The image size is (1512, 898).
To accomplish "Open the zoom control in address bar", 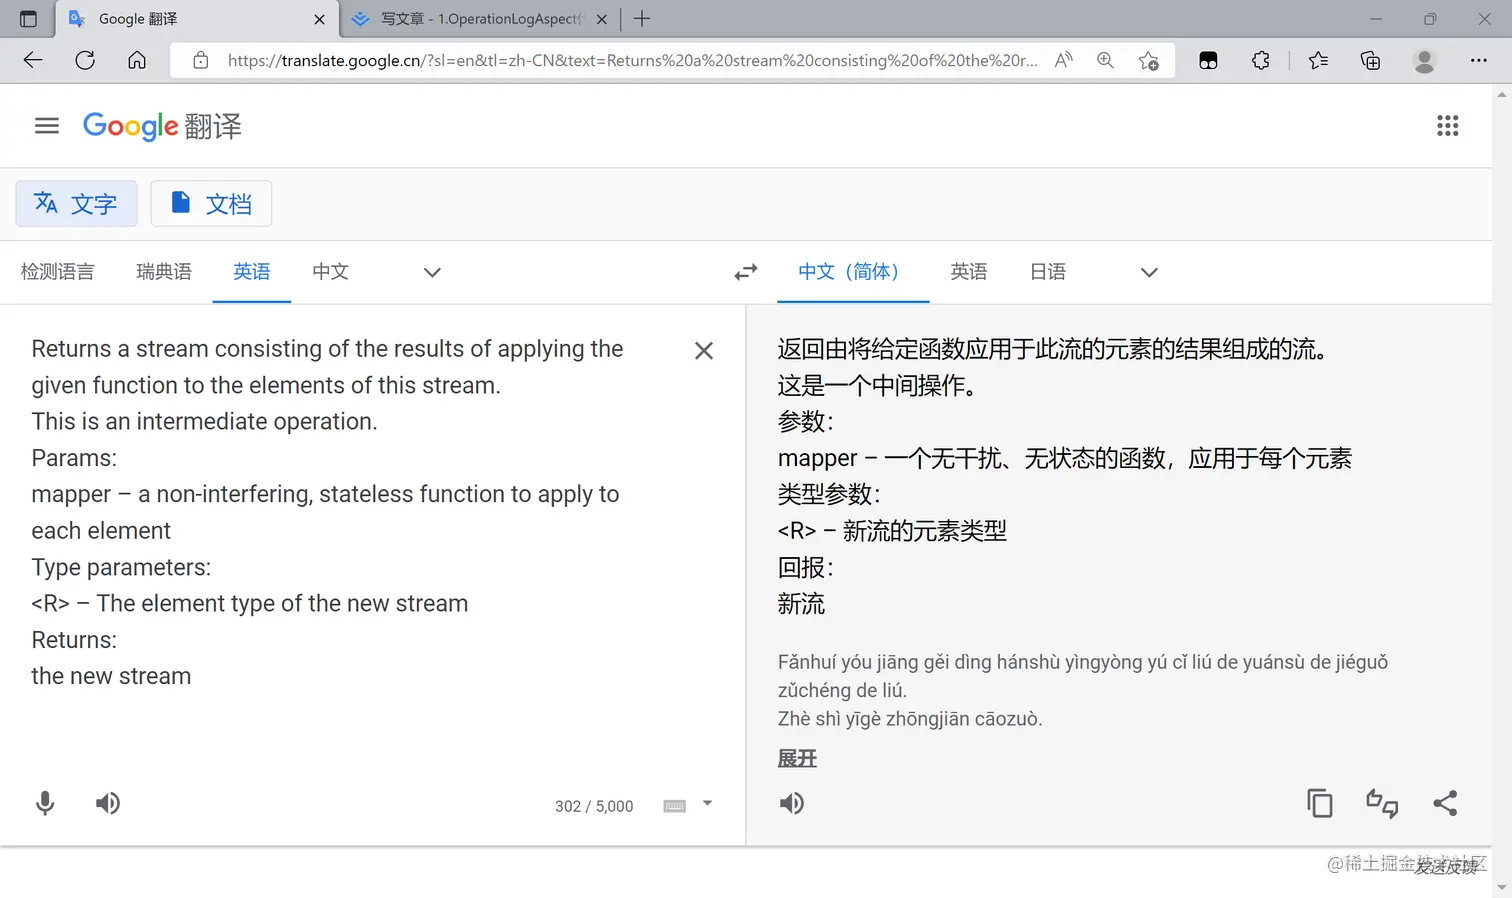I will click(1105, 60).
